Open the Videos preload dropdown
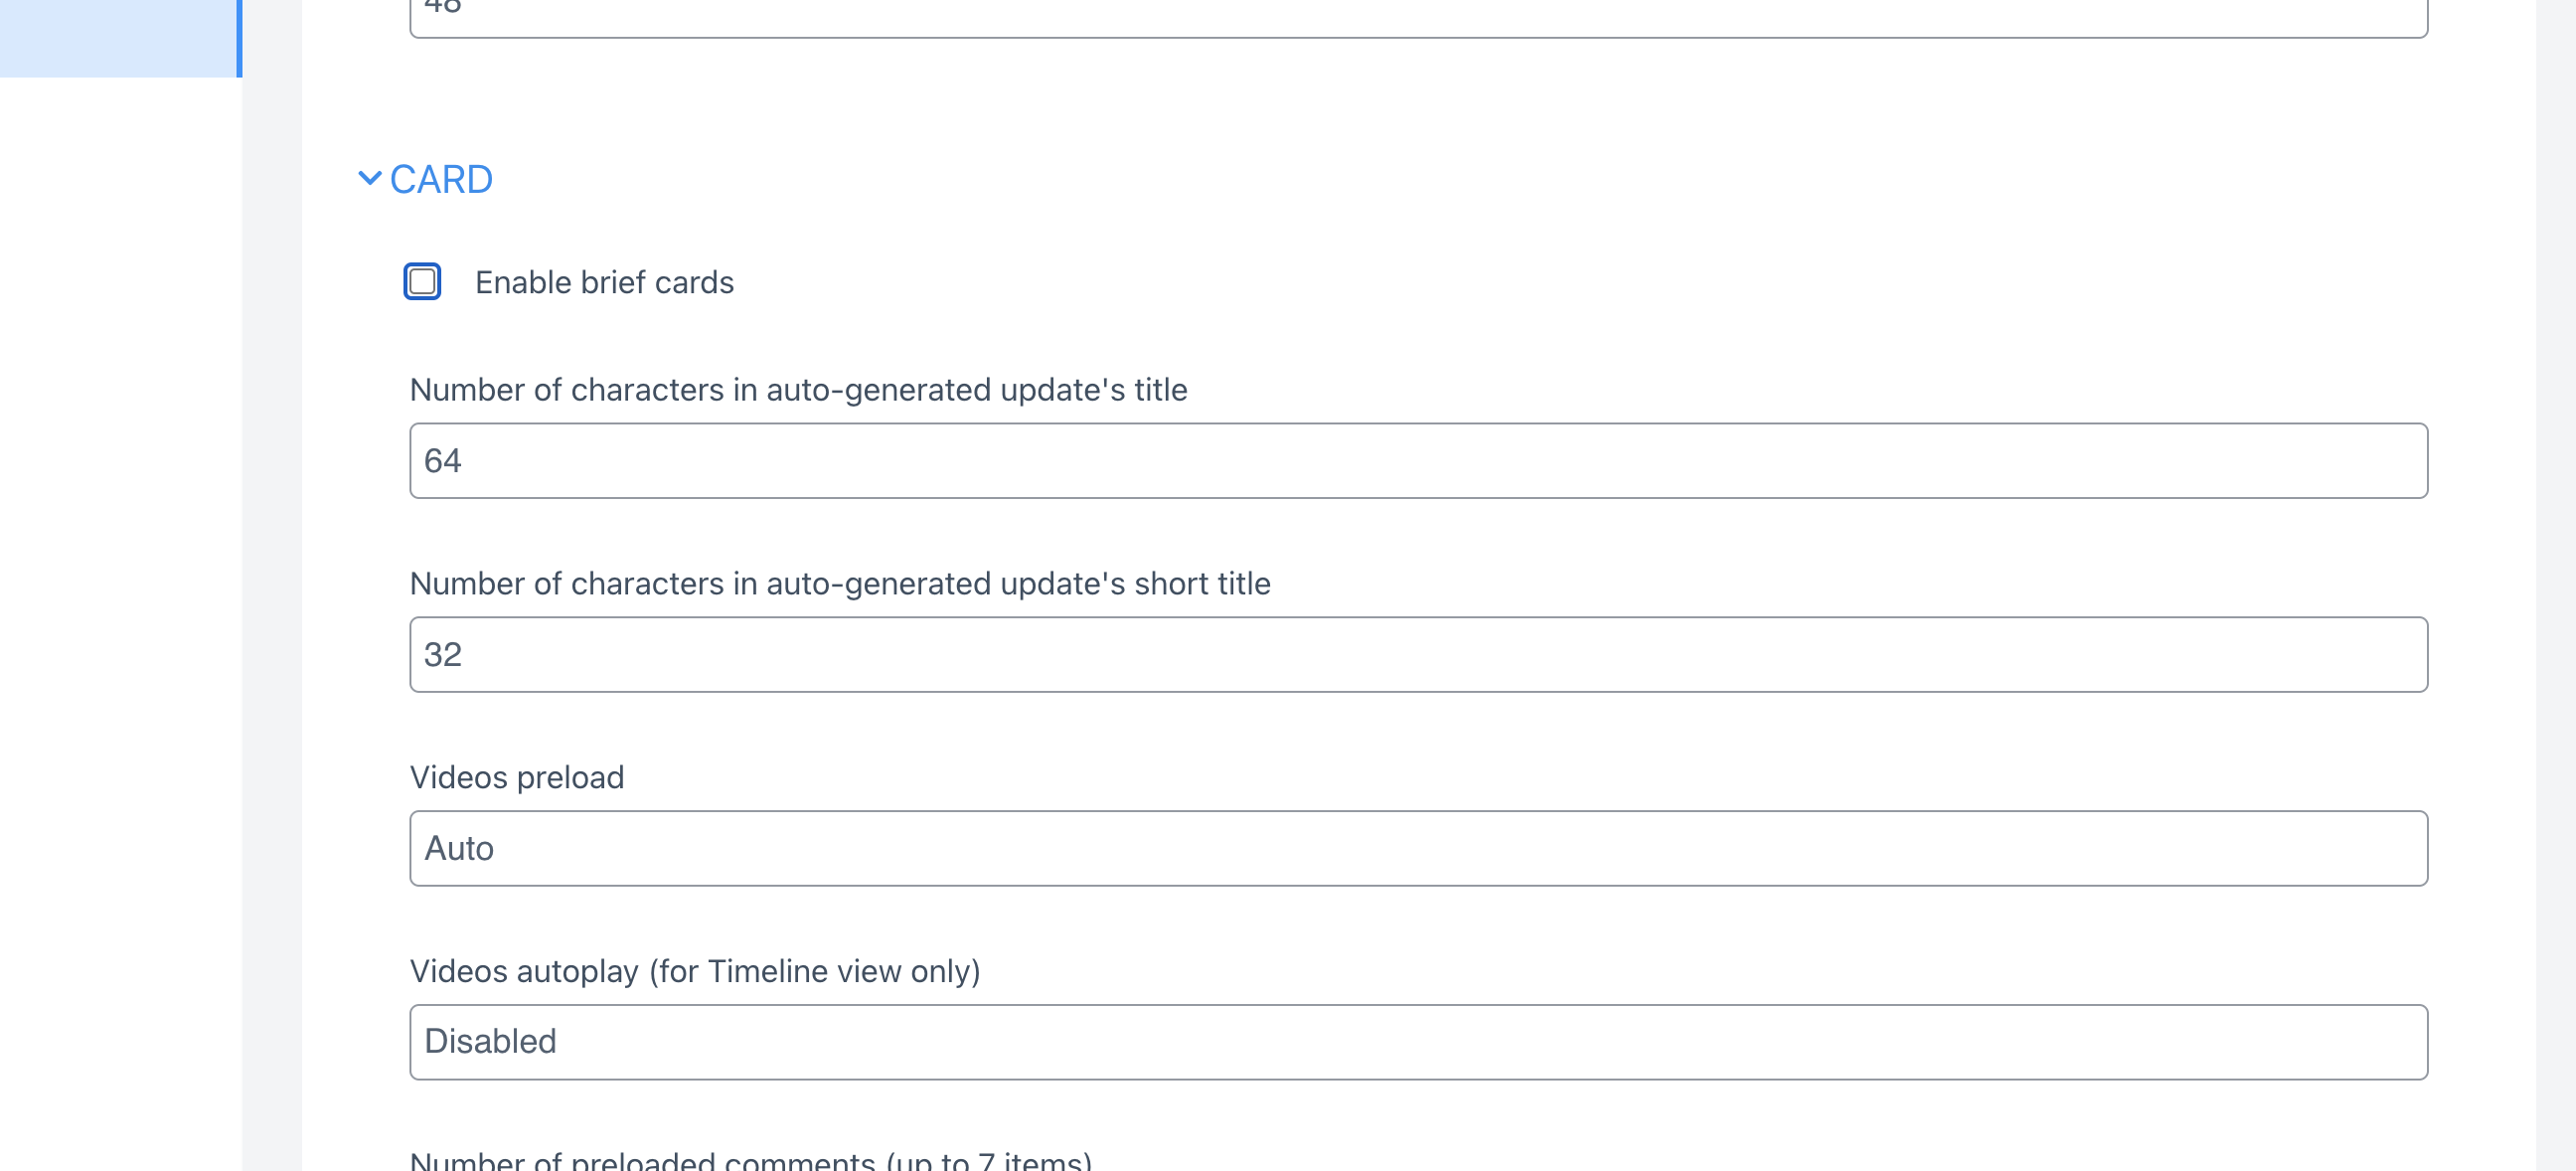The width and height of the screenshot is (2576, 1171). click(1418, 849)
